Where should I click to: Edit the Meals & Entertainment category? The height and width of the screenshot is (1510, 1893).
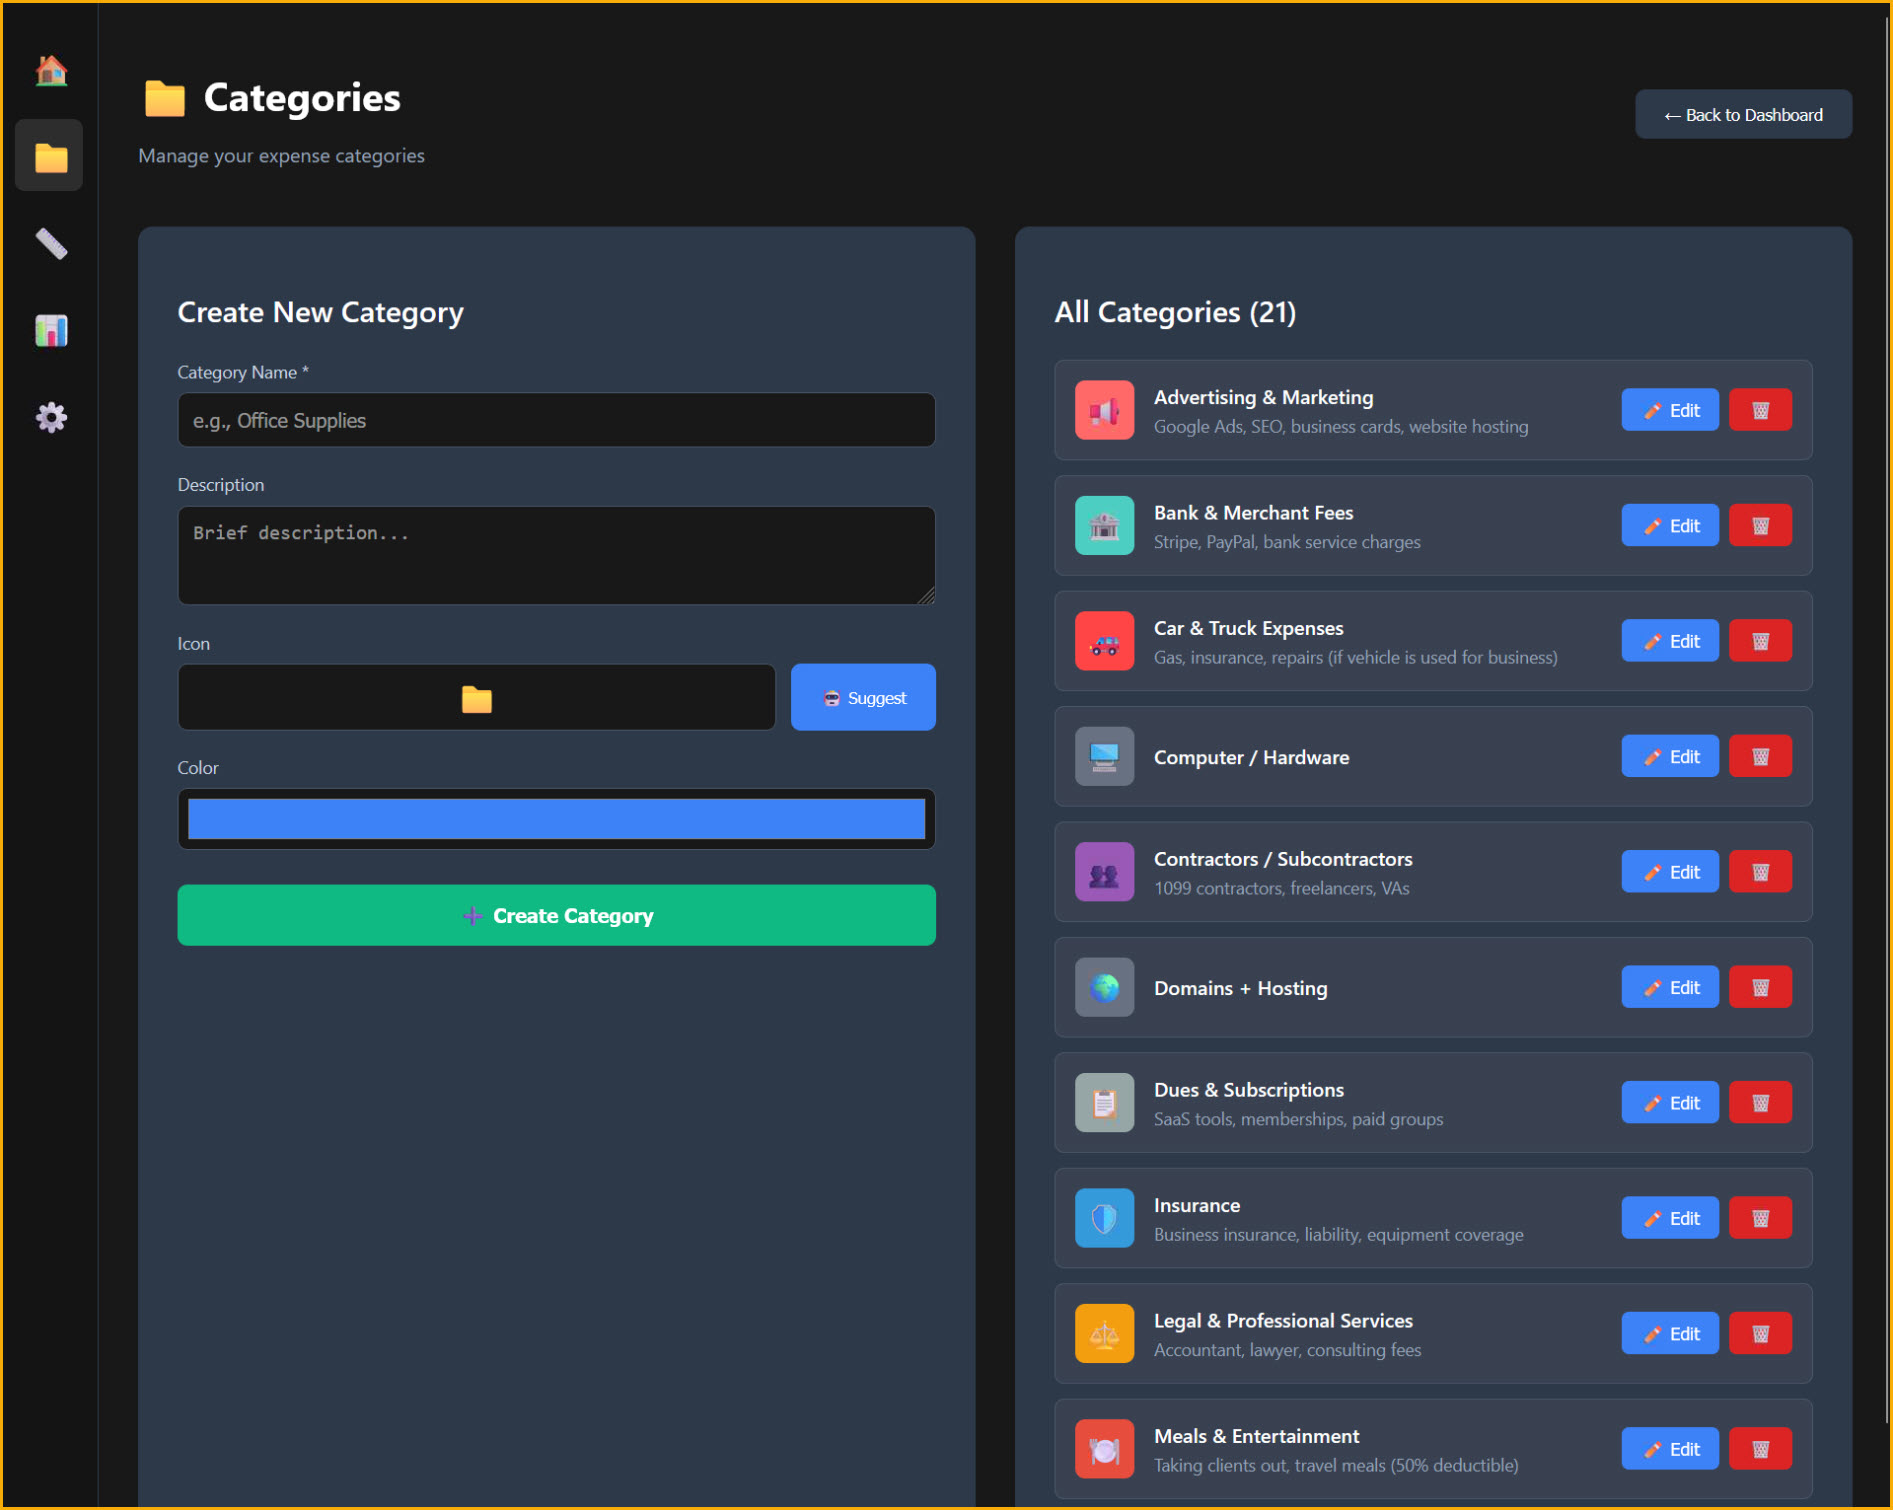click(x=1669, y=1448)
